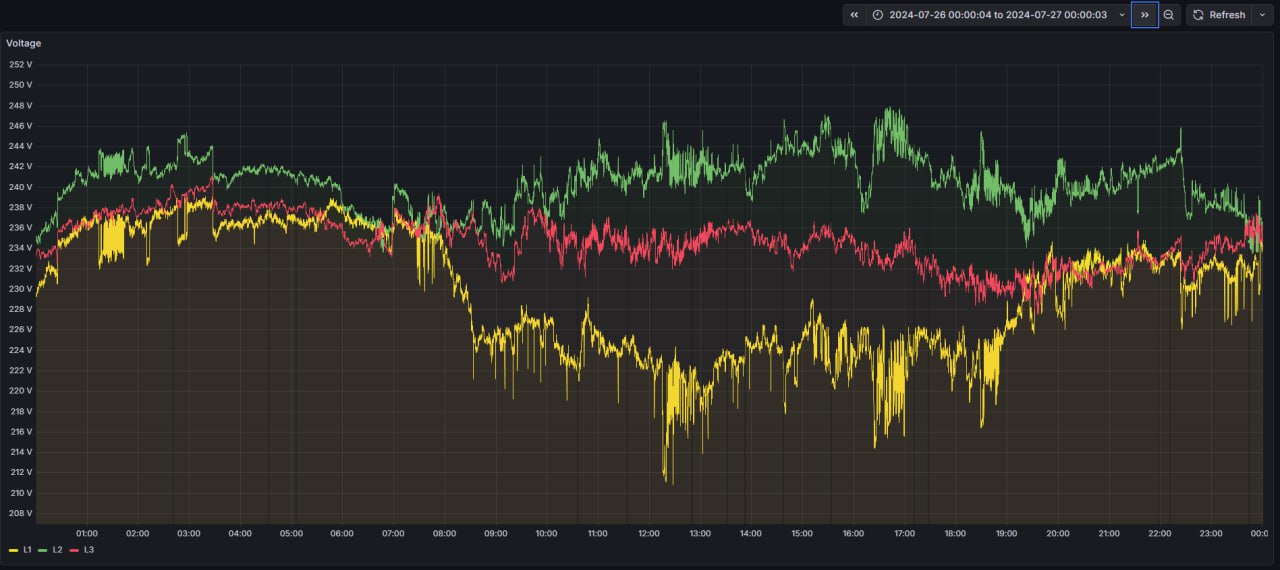The width and height of the screenshot is (1280, 570).
Task: Toggle L1 series via legend label
Action: point(28,550)
